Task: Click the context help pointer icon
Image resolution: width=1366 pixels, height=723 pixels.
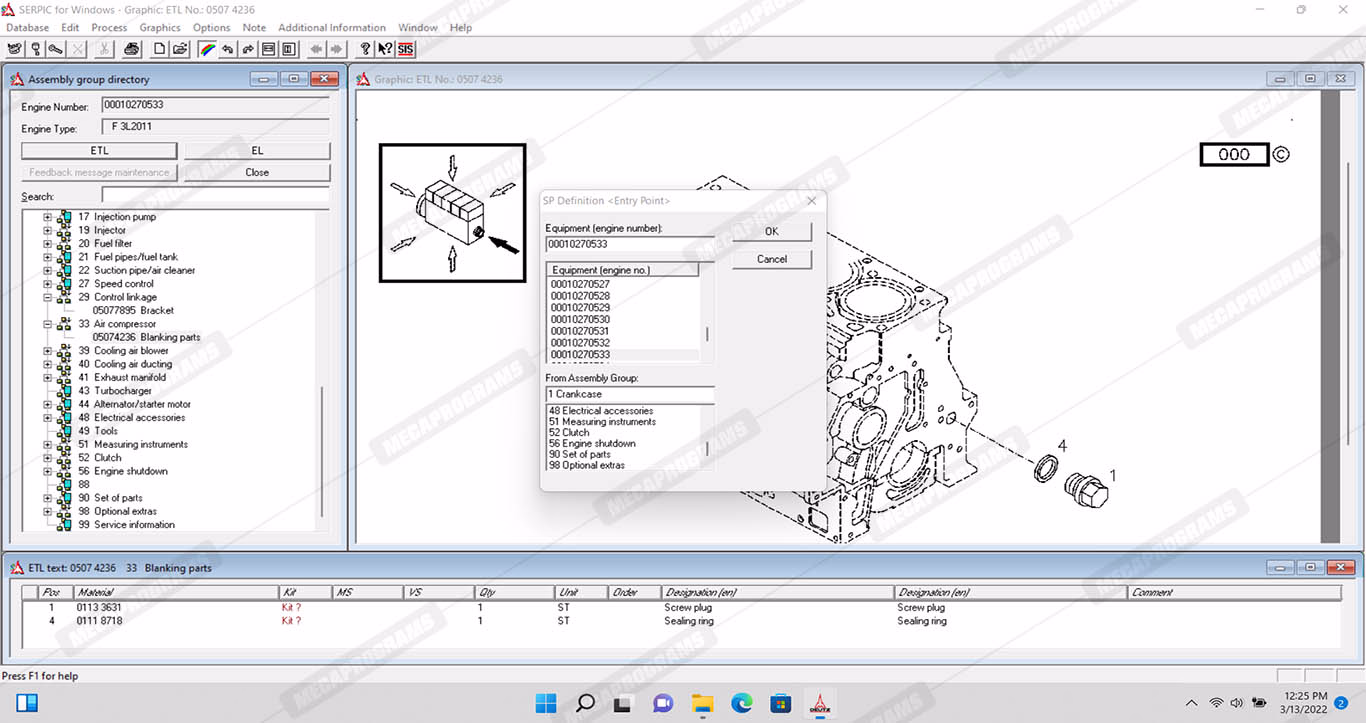Action: [x=385, y=48]
